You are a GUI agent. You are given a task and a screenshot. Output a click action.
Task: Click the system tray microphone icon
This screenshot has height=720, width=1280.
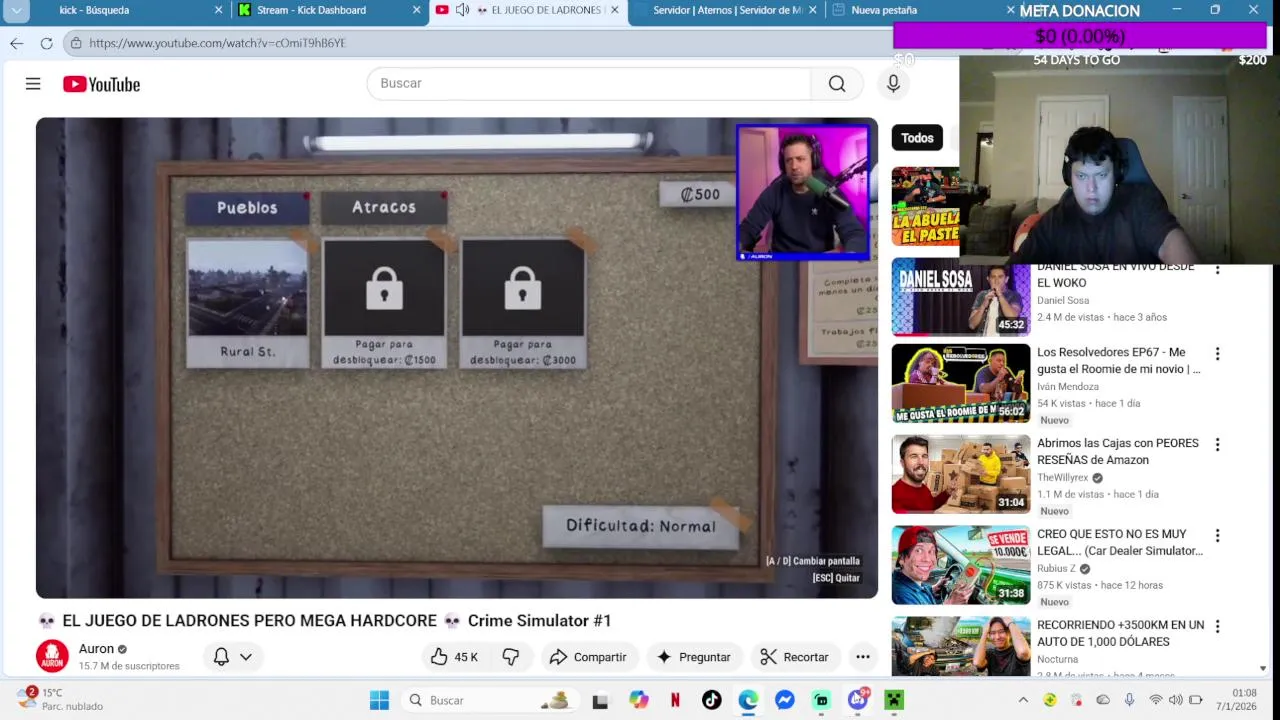1129,700
